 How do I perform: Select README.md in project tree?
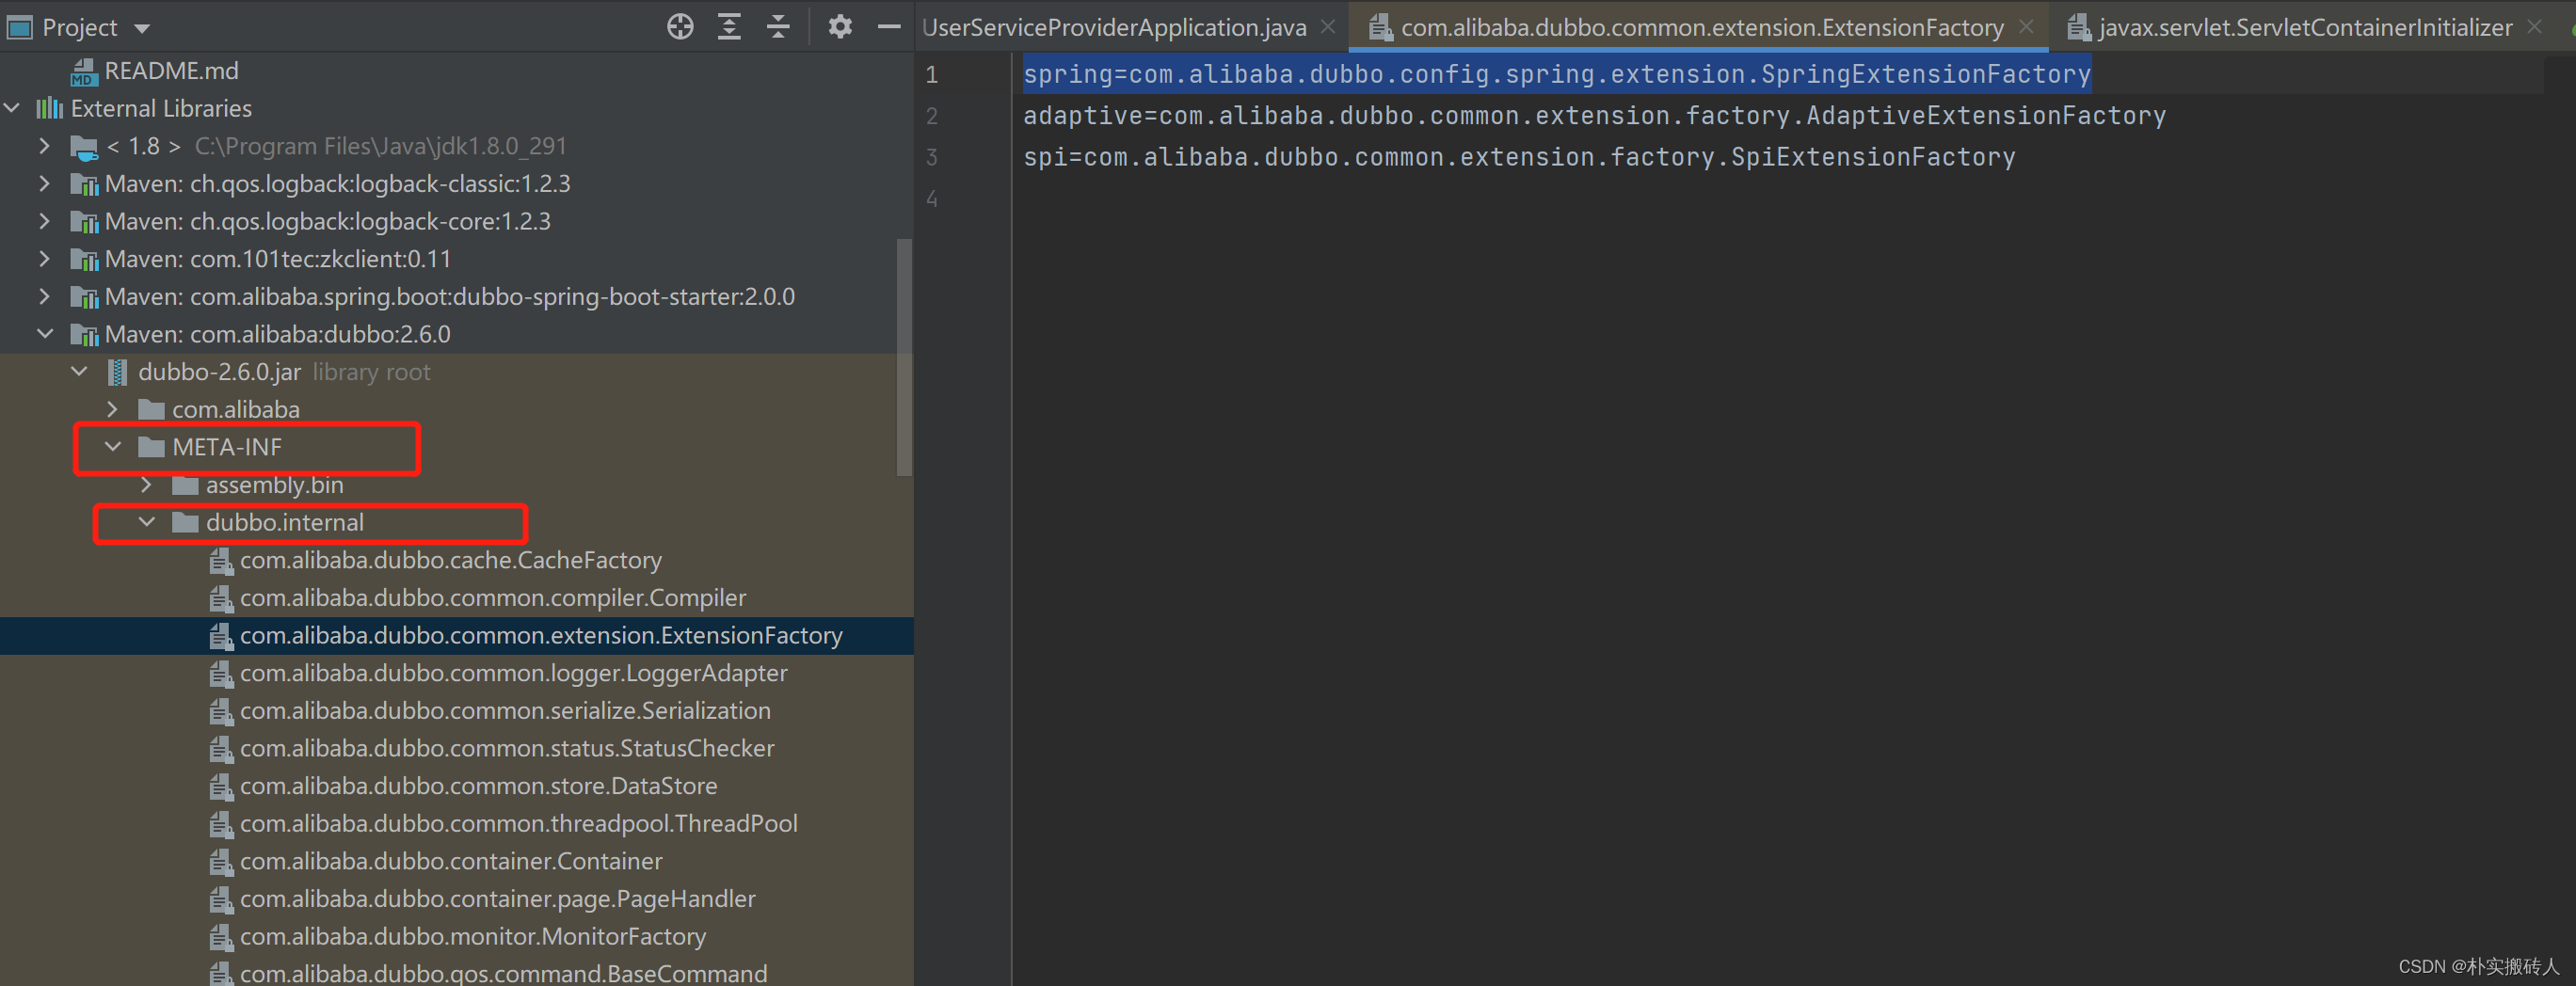[x=171, y=71]
